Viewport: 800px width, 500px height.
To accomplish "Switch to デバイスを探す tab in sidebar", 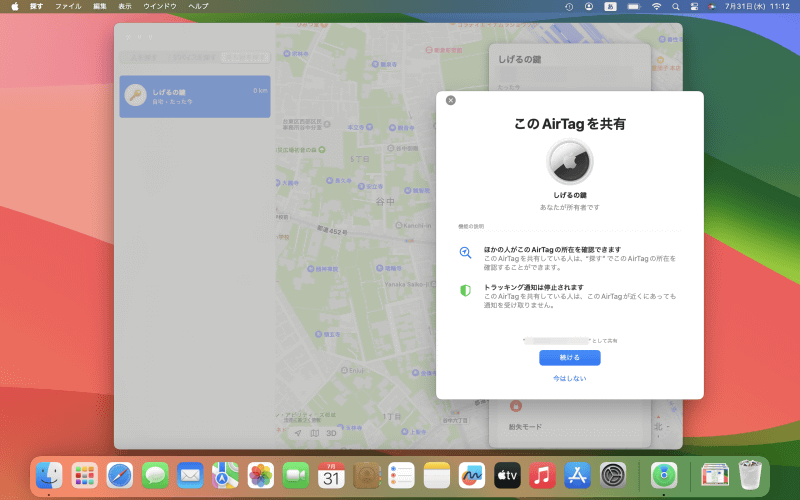I will [194, 58].
